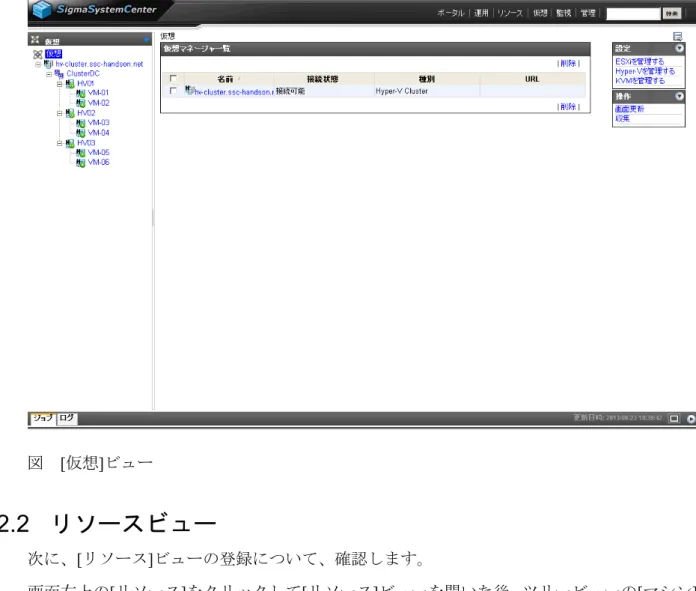Select VM-04 in the tree
Image resolution: width=696 pixels, height=591 pixels.
[99, 133]
